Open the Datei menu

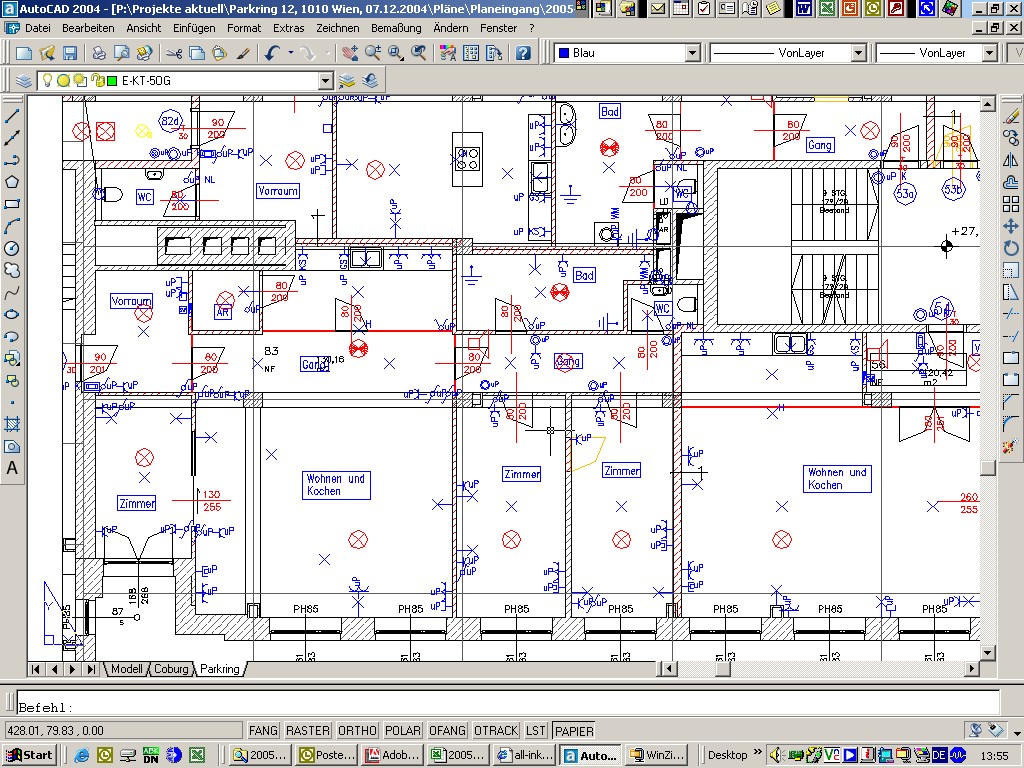pyautogui.click(x=38, y=28)
